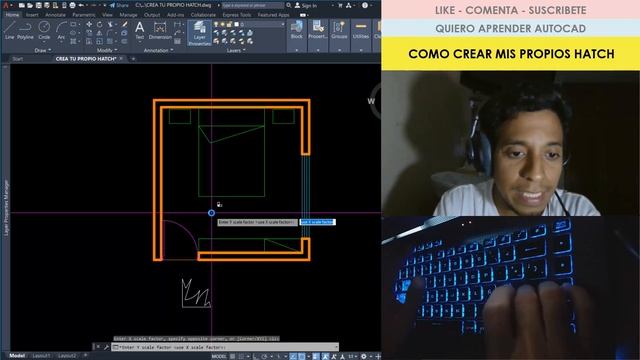The height and width of the screenshot is (360, 640).
Task: Select the Polyline tool
Action: point(25,30)
